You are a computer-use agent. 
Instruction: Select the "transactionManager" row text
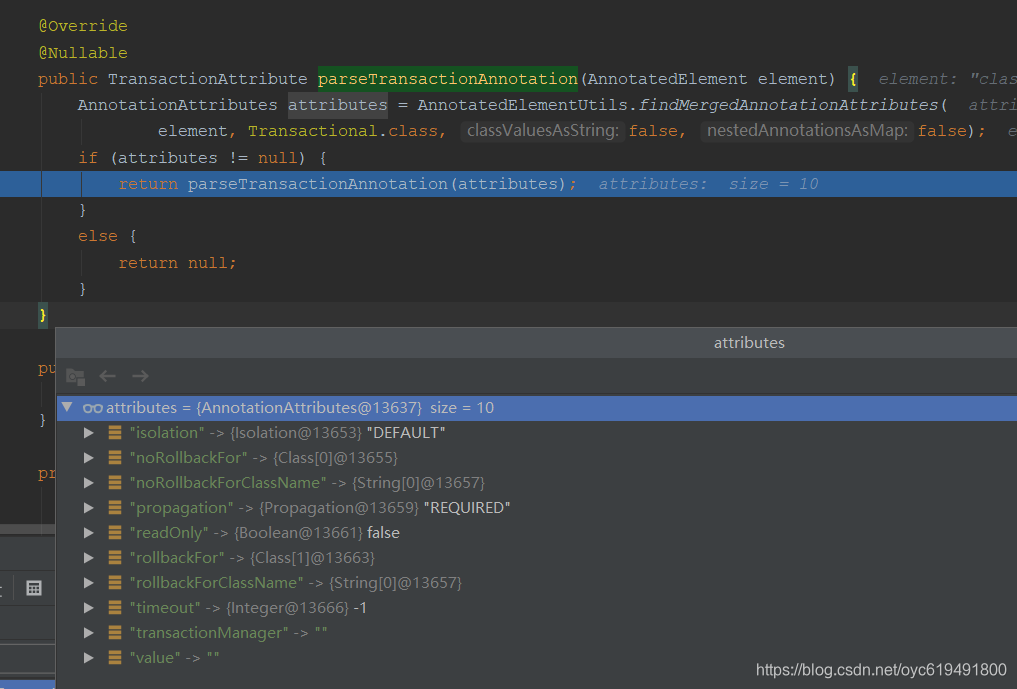[x=228, y=633]
